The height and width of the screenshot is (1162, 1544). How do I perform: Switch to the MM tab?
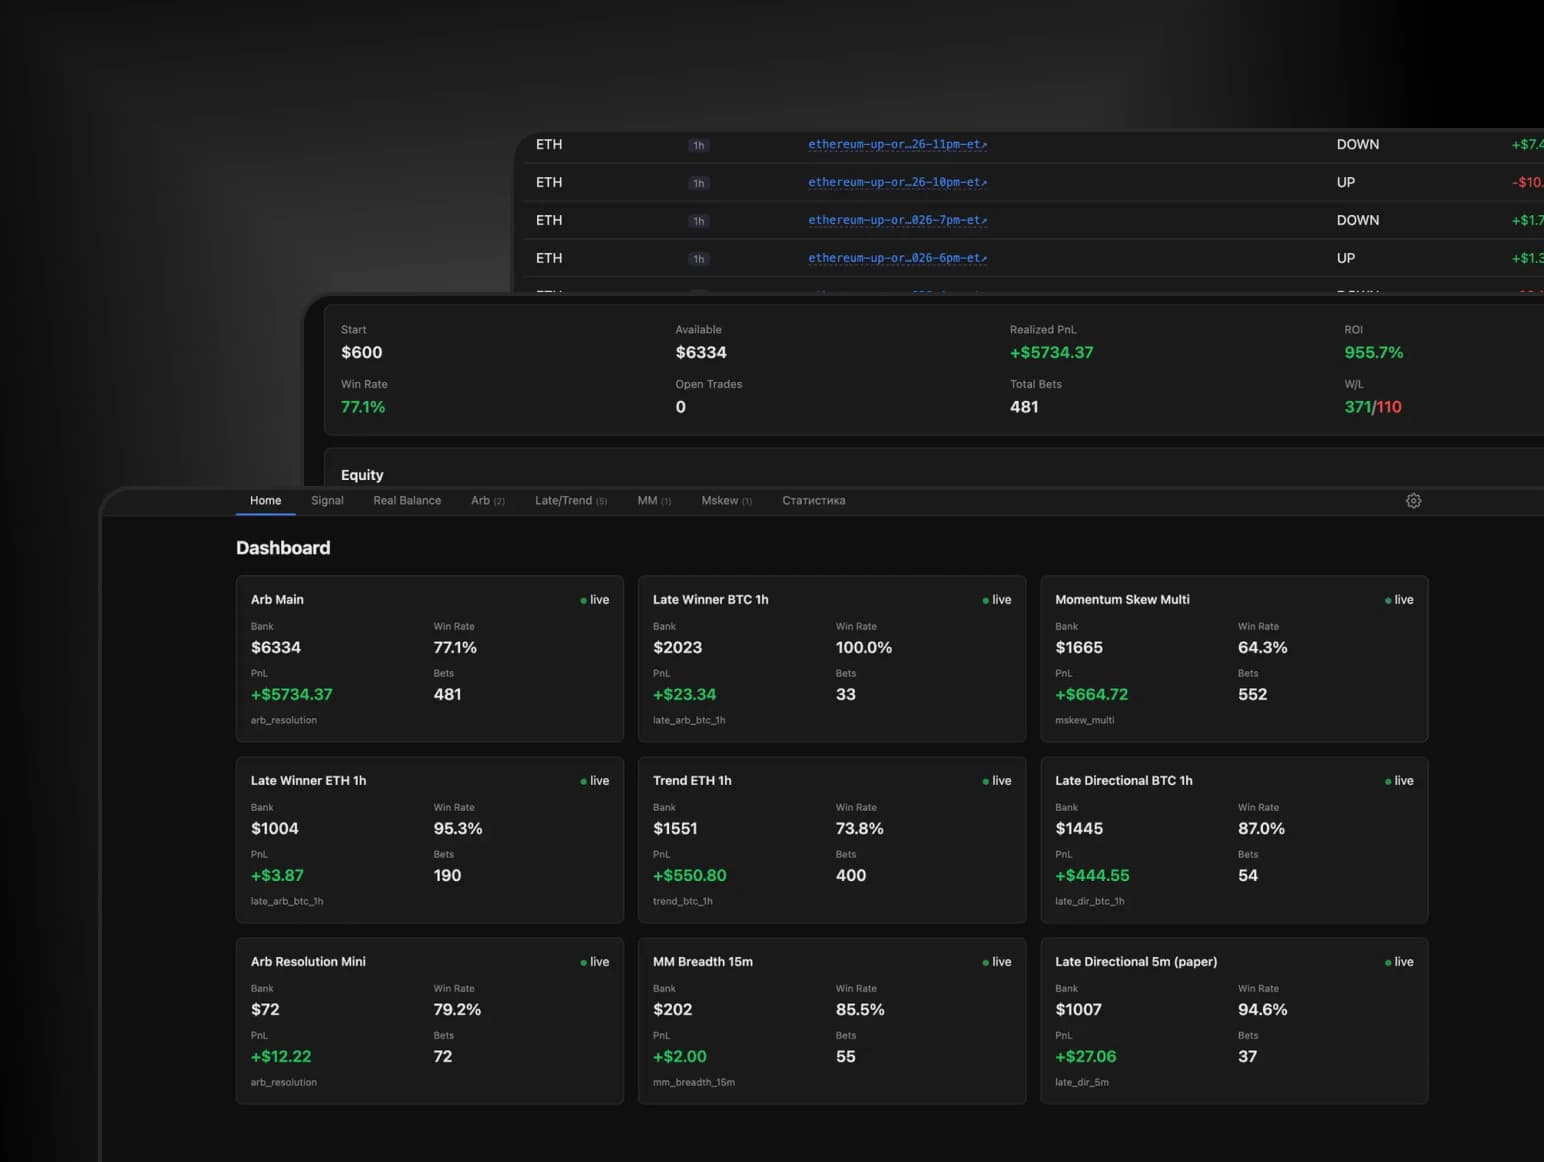tap(654, 501)
